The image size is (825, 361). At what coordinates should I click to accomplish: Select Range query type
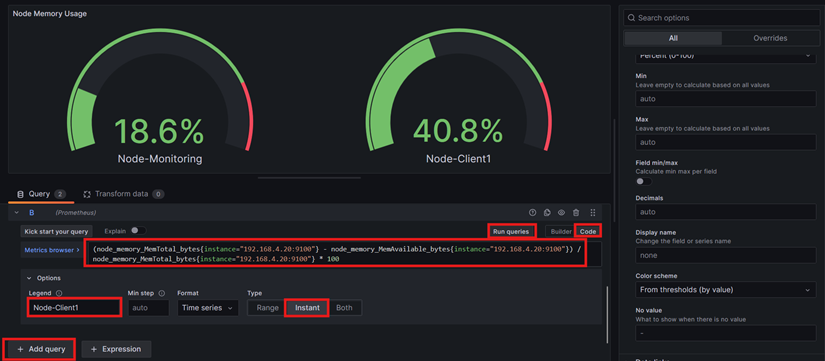[267, 308]
